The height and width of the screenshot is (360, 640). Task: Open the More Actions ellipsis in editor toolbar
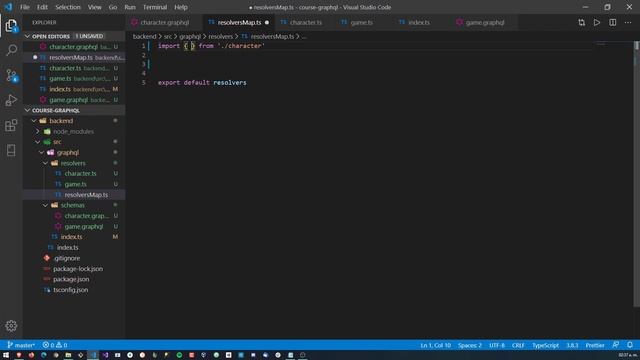(628, 22)
